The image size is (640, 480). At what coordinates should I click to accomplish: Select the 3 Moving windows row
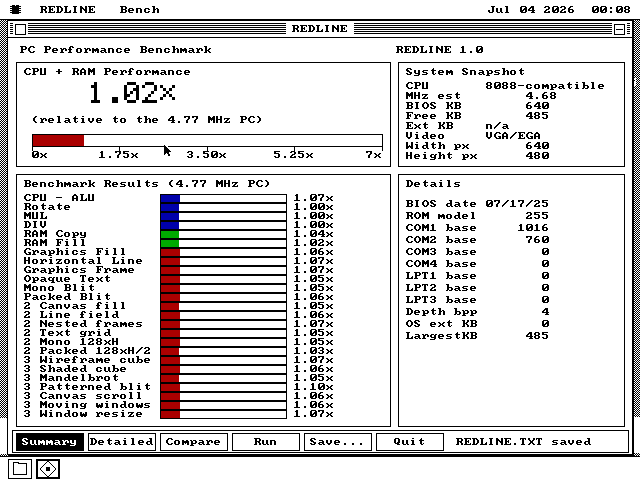tap(87, 405)
